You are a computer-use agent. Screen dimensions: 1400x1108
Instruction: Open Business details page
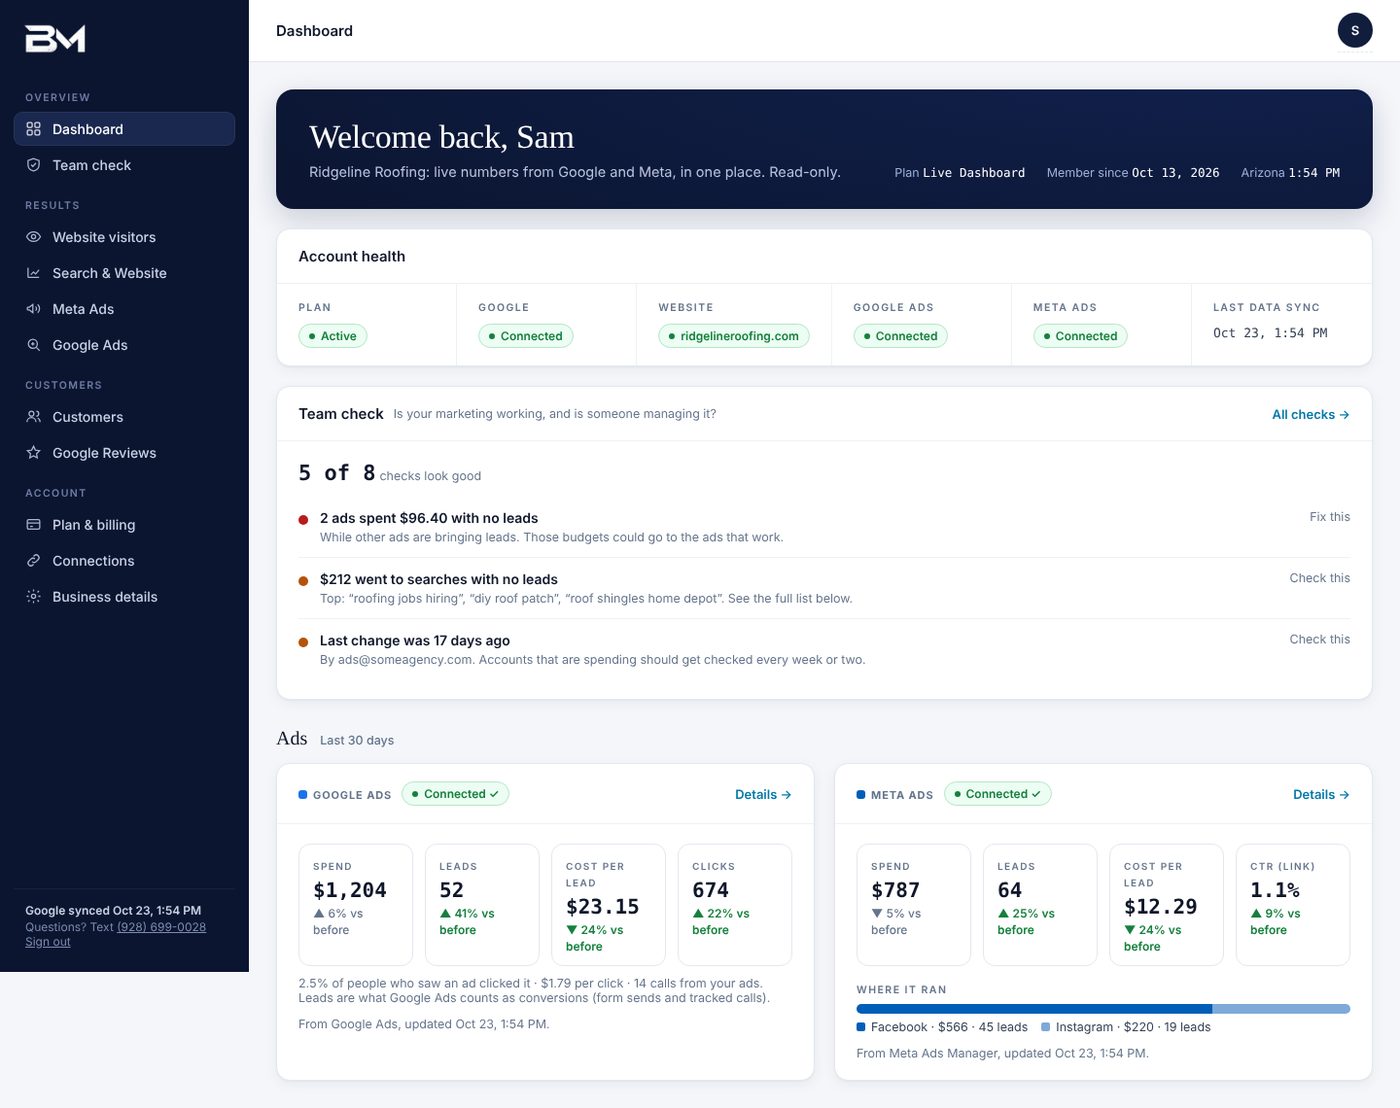point(124,597)
